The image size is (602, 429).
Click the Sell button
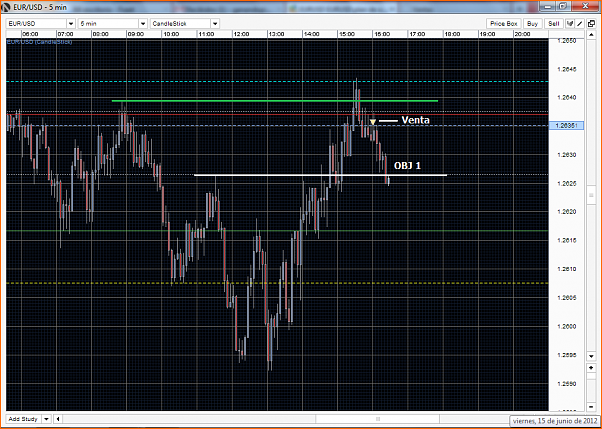[554, 23]
